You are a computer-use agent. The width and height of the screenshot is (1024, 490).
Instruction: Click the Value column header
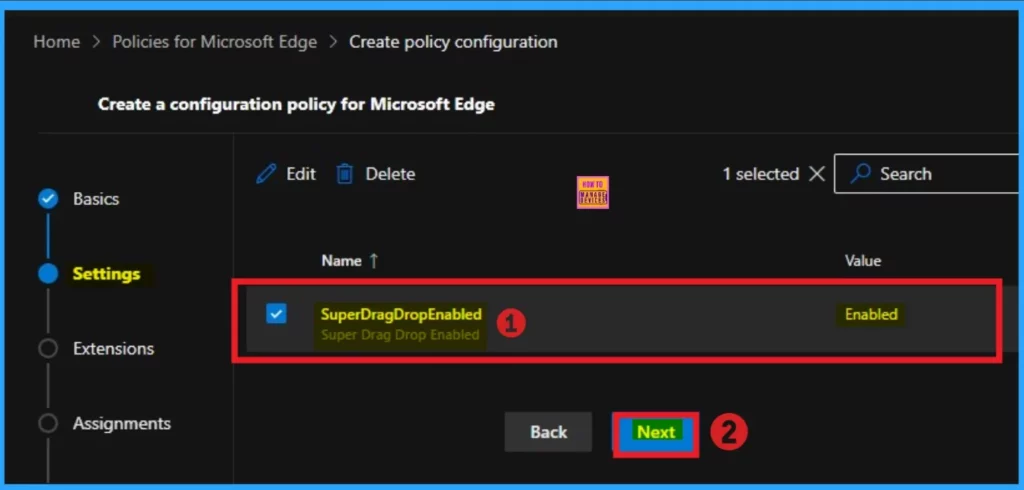[x=863, y=261]
